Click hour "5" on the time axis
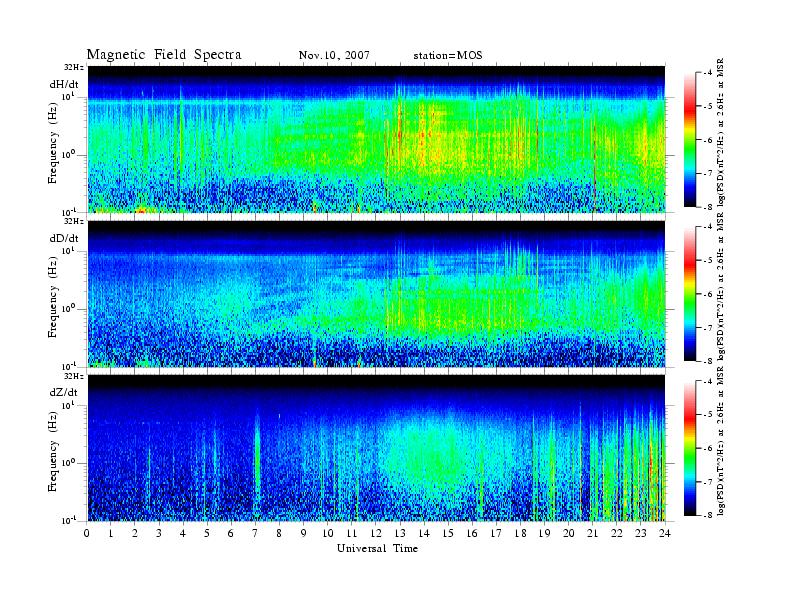792x612 pixels. click(x=207, y=533)
